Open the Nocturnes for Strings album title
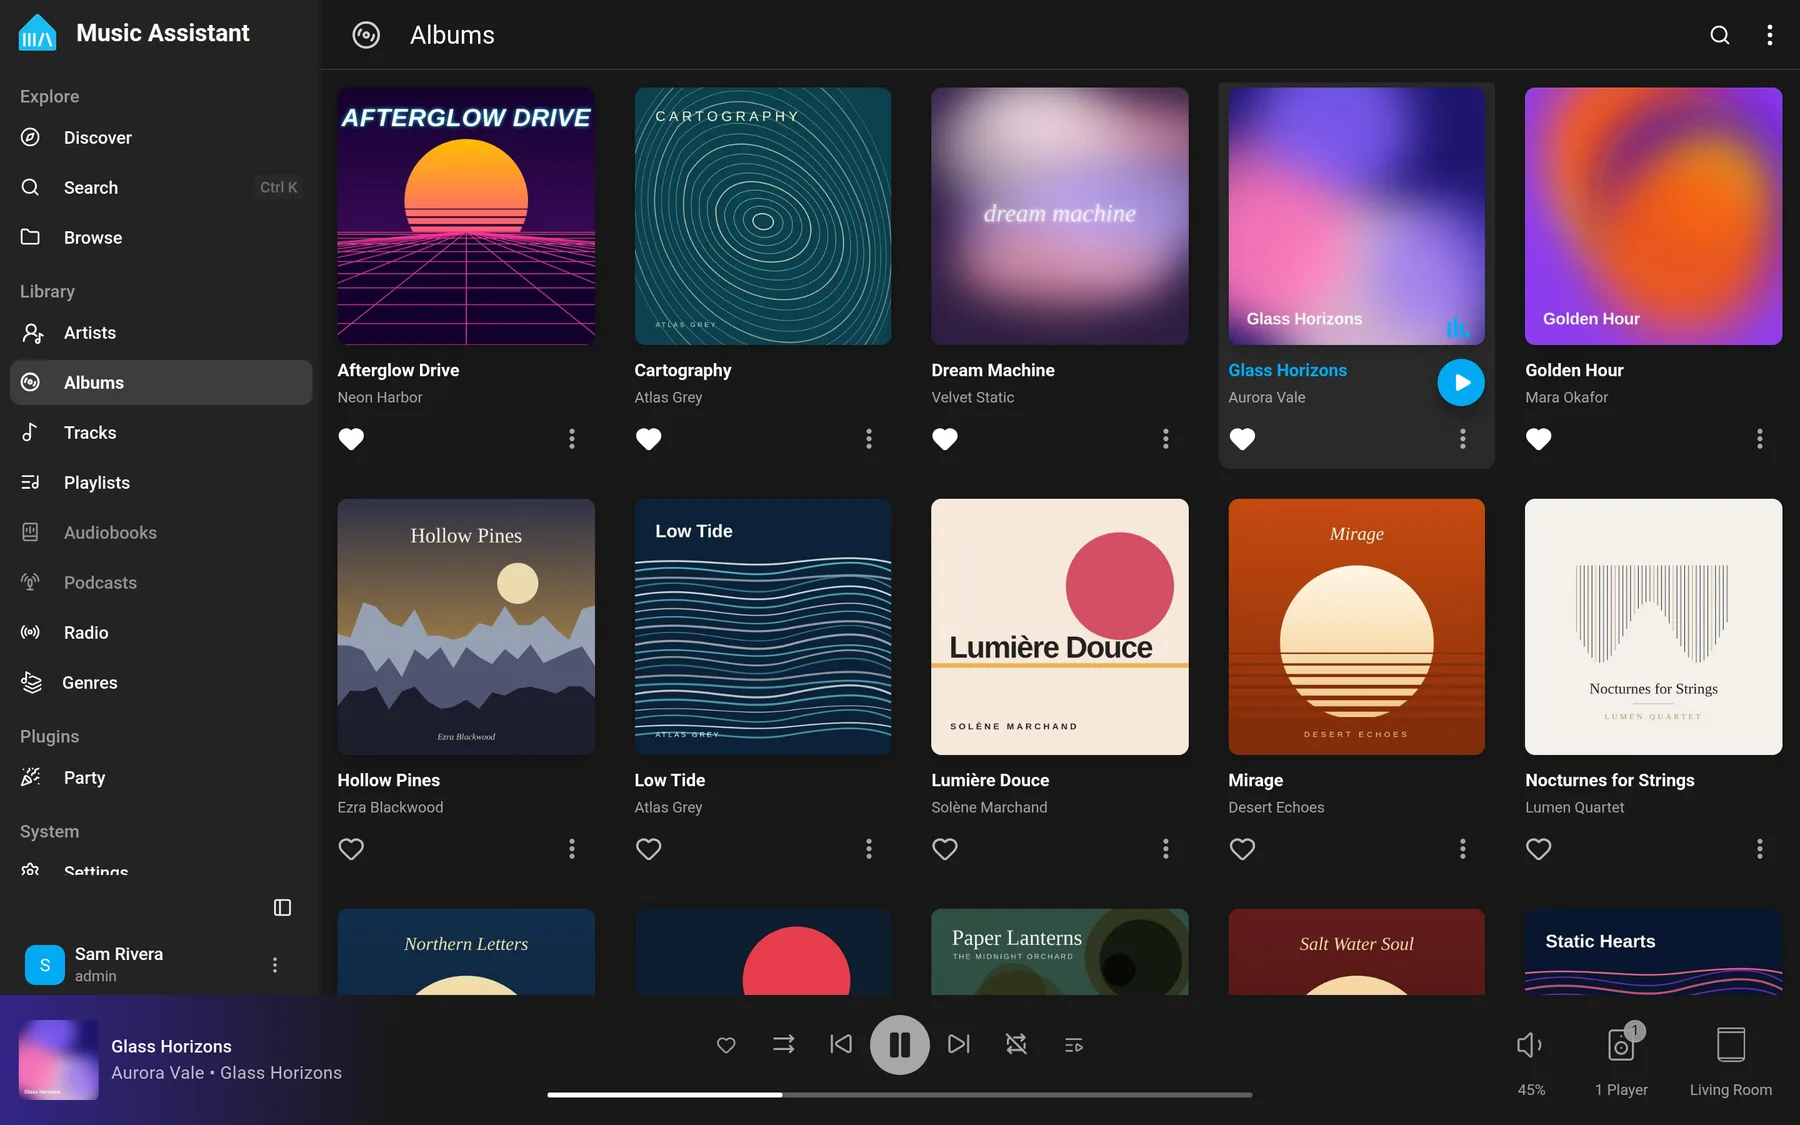Screen dimensions: 1800x1125 [x=1609, y=780]
